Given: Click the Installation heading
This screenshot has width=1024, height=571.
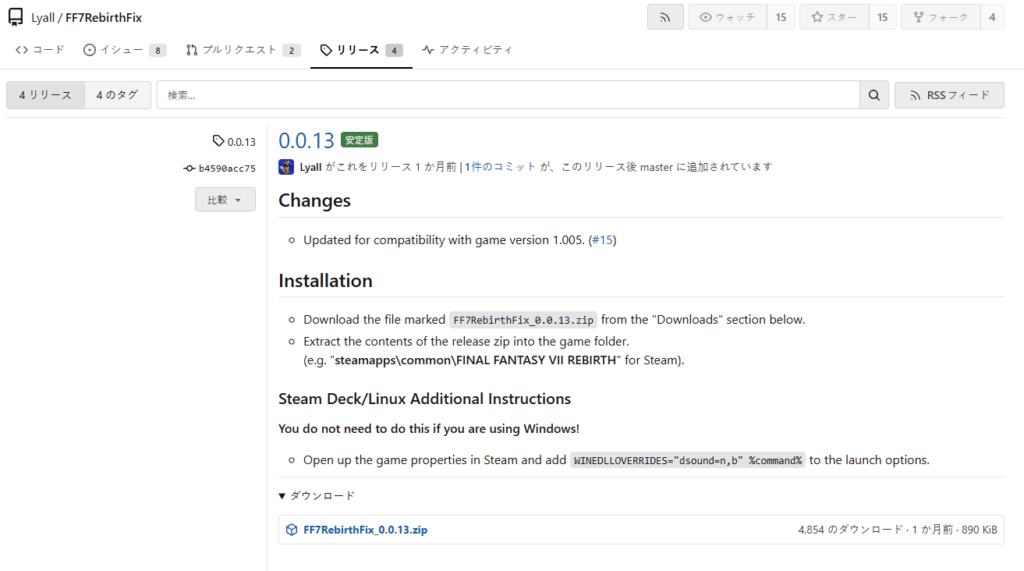Looking at the screenshot, I should click(325, 280).
